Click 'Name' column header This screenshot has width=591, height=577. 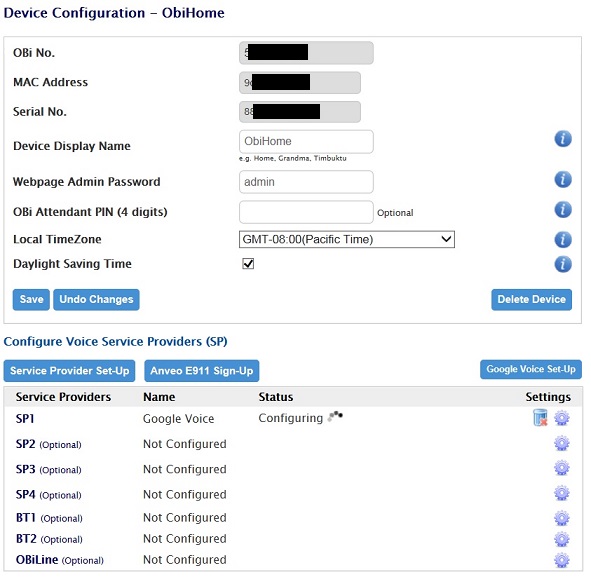click(x=159, y=397)
